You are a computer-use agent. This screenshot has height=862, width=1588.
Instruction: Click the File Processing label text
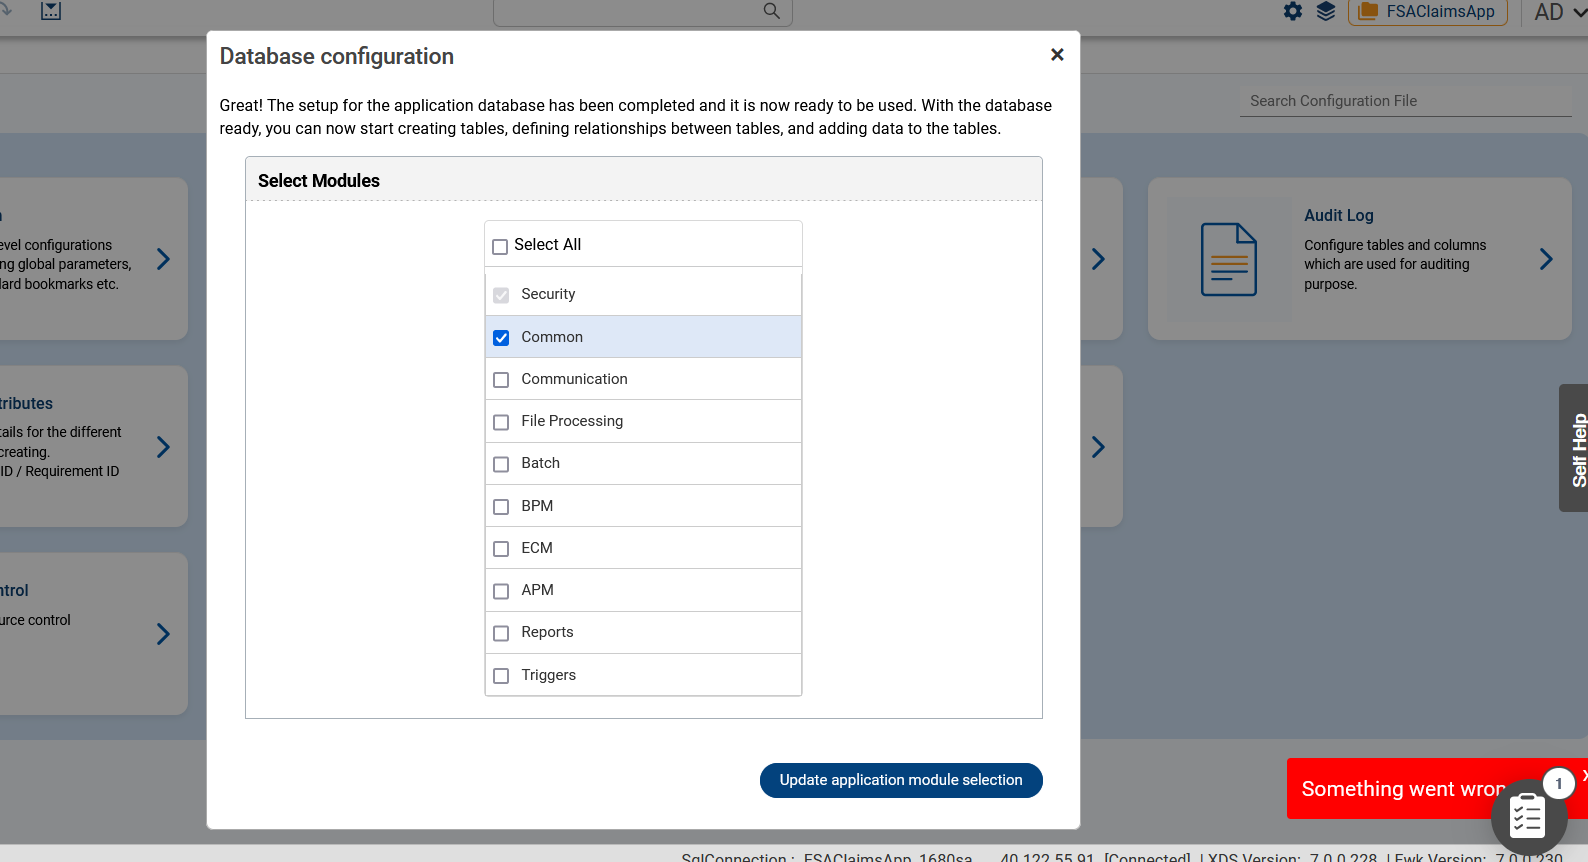click(572, 421)
